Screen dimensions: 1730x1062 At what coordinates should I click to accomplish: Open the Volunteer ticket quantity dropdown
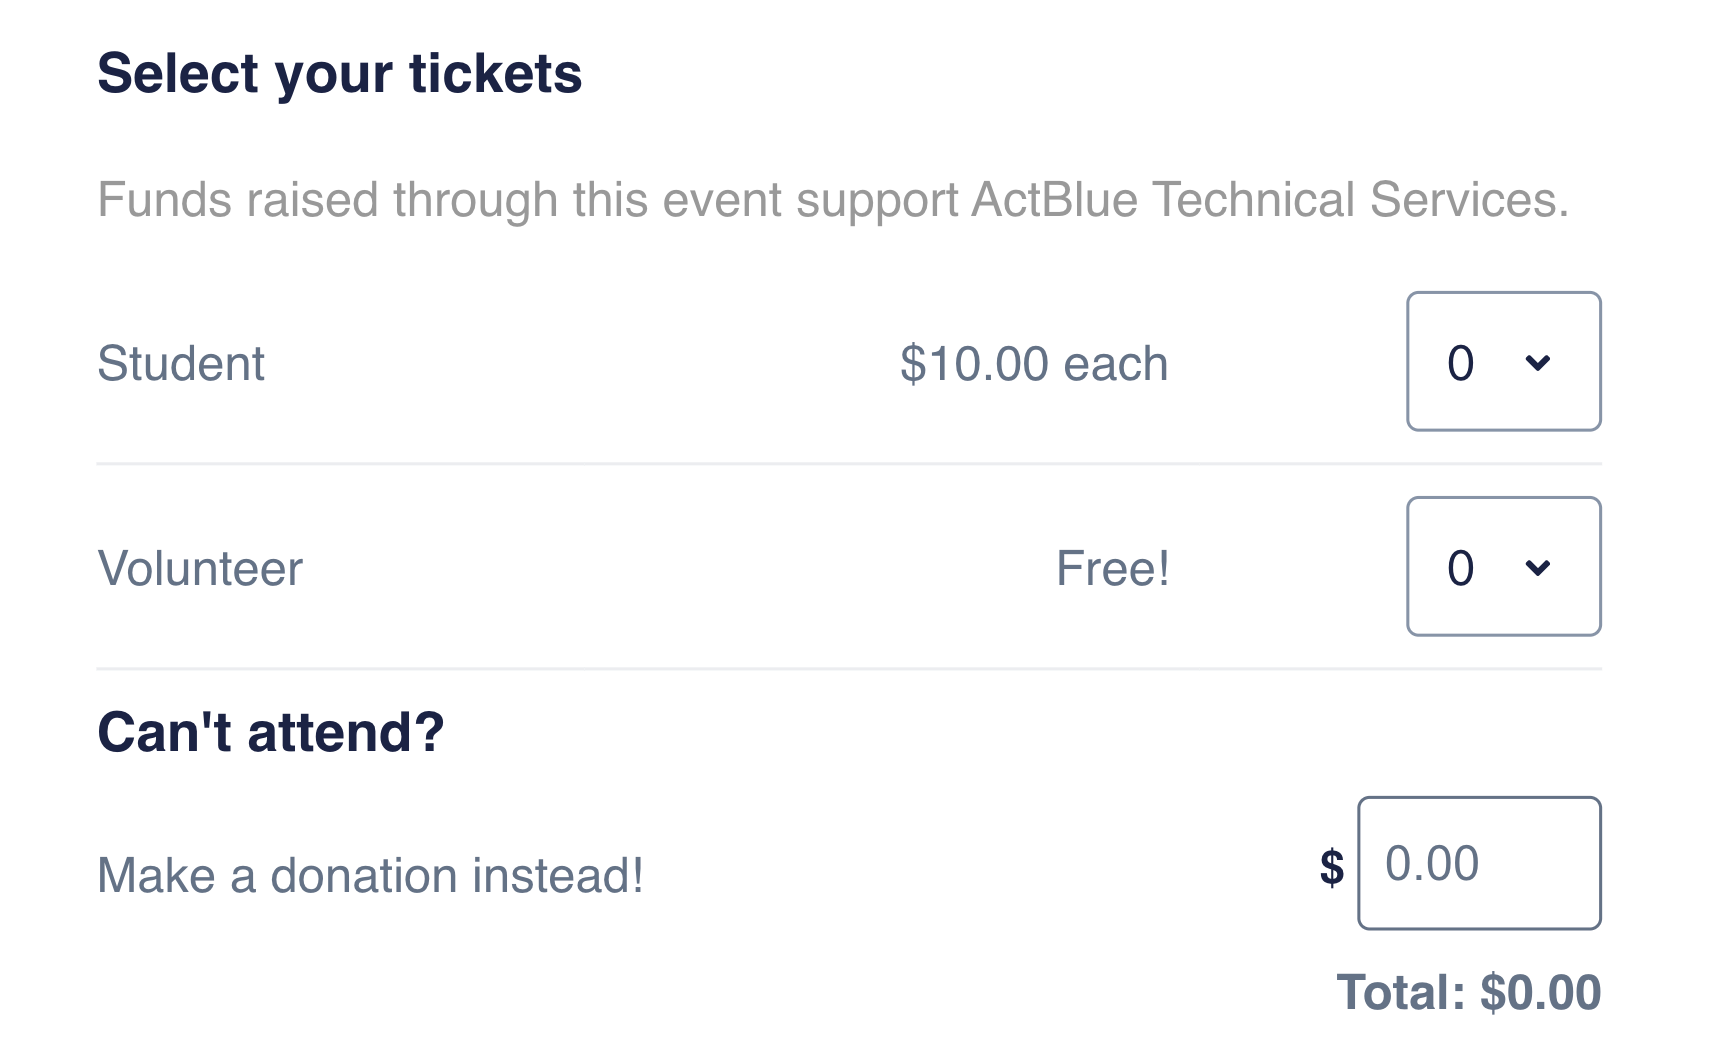tap(1503, 567)
